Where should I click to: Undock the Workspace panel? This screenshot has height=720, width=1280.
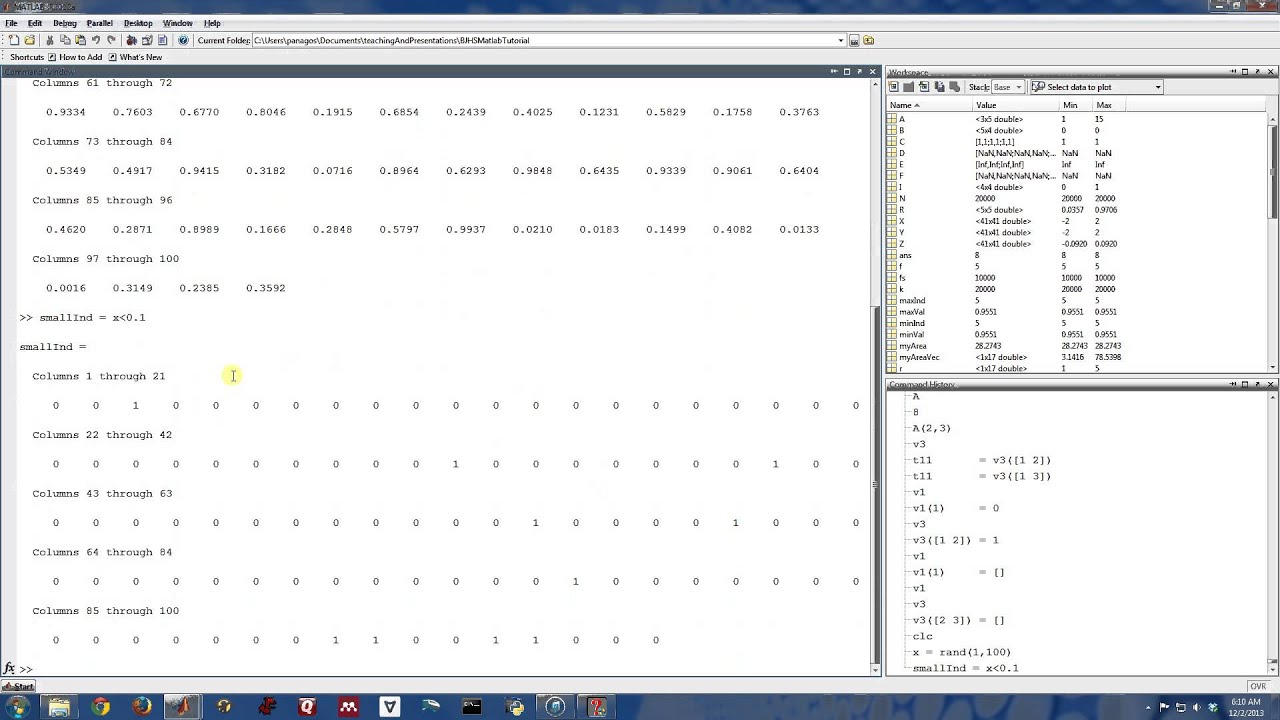pos(1258,72)
